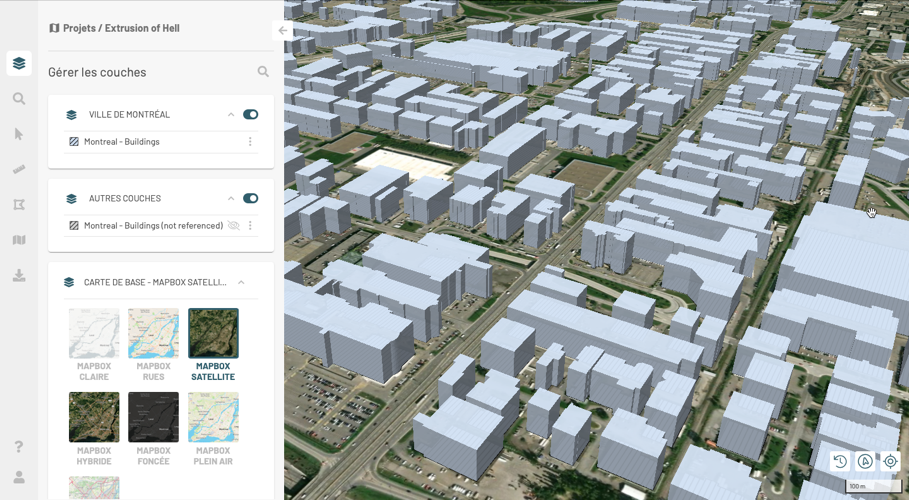Select the pointer selection tool
The image size is (909, 500).
pos(19,134)
